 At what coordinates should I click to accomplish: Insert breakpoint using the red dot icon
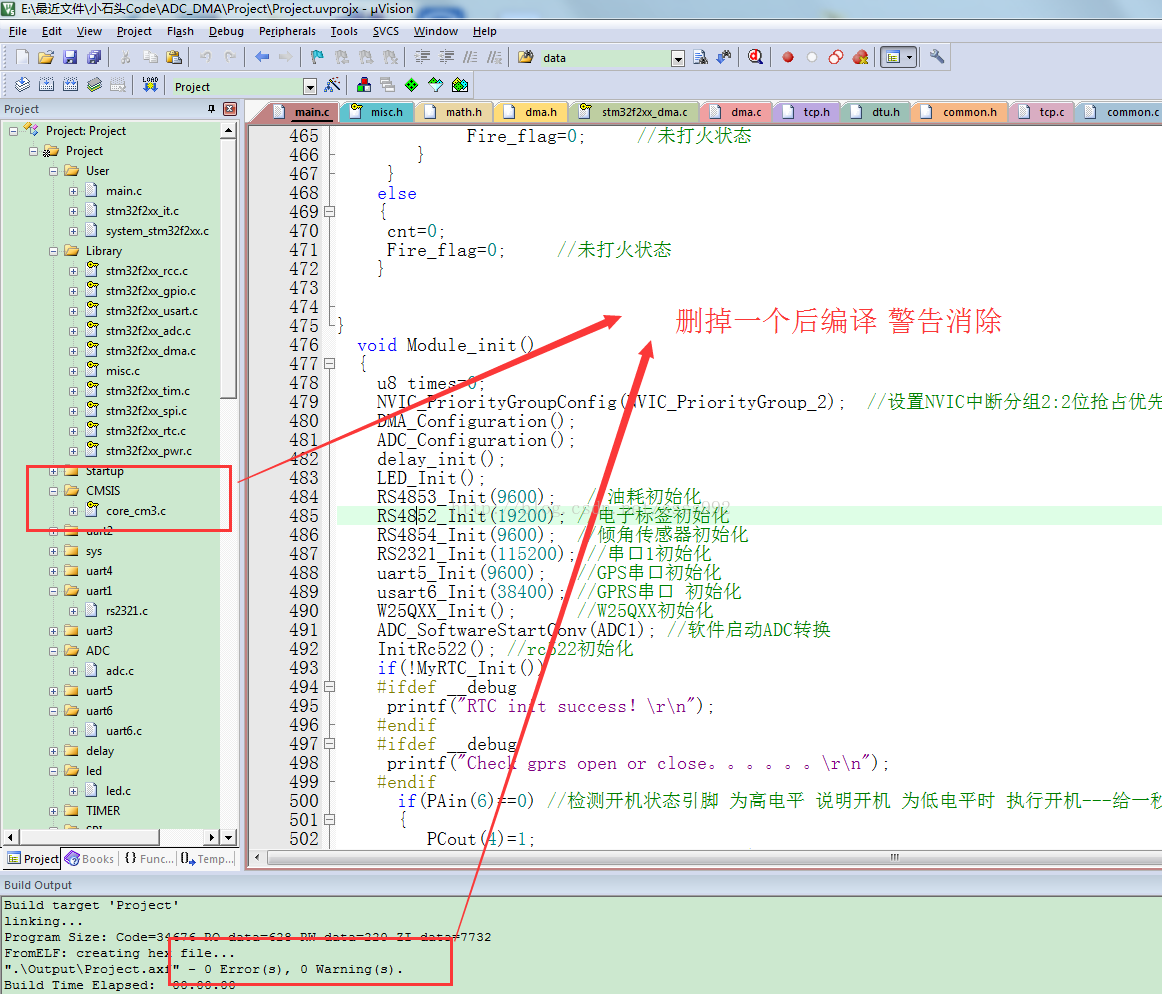point(788,58)
